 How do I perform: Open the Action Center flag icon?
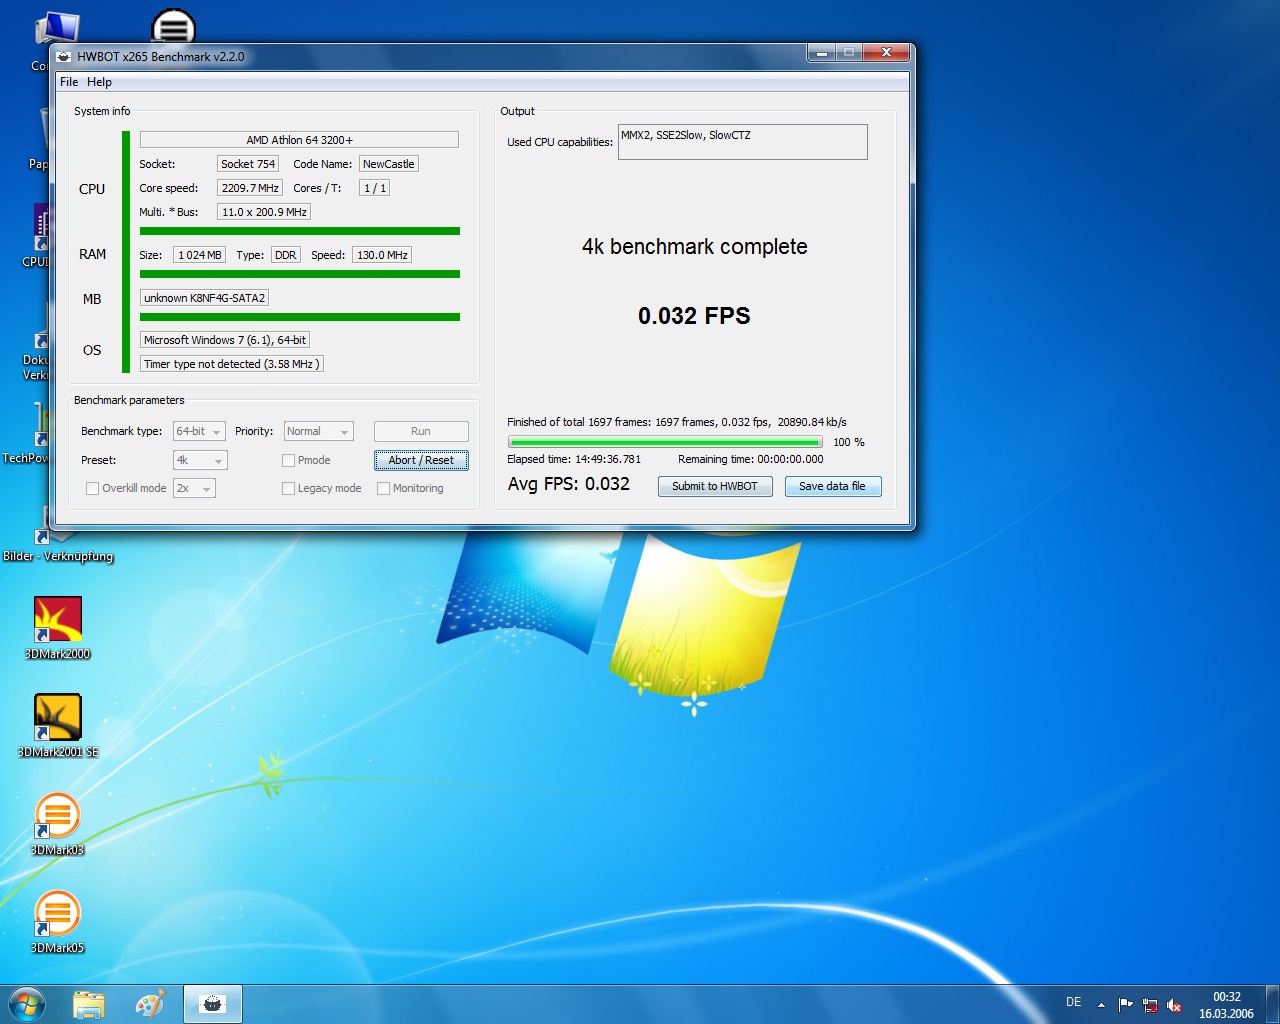[x=1125, y=1005]
